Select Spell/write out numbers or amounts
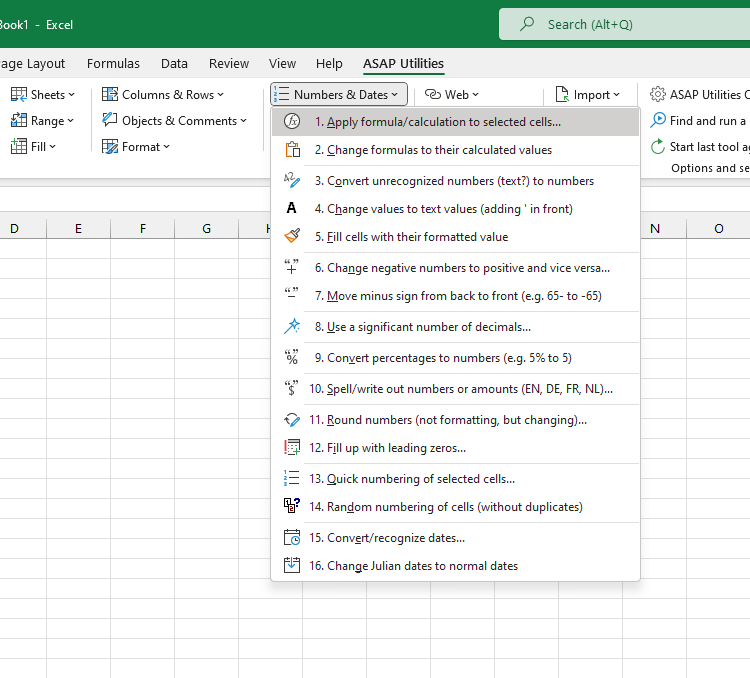 (455, 389)
